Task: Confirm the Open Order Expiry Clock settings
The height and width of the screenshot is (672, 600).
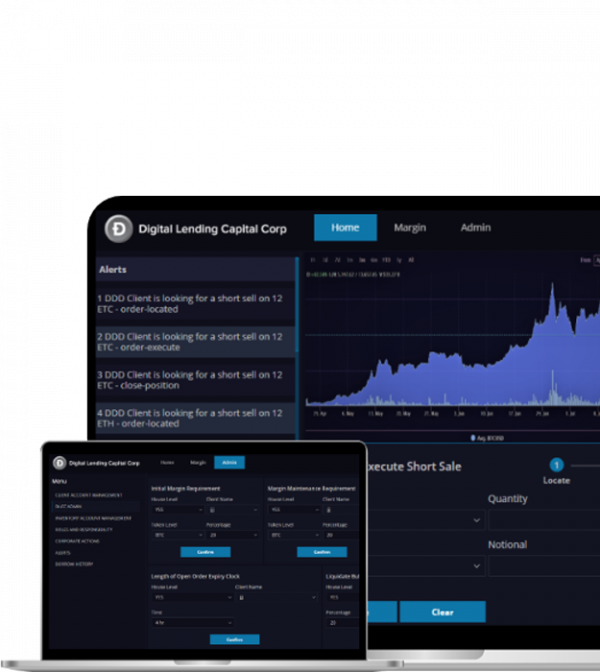Action: coord(234,639)
